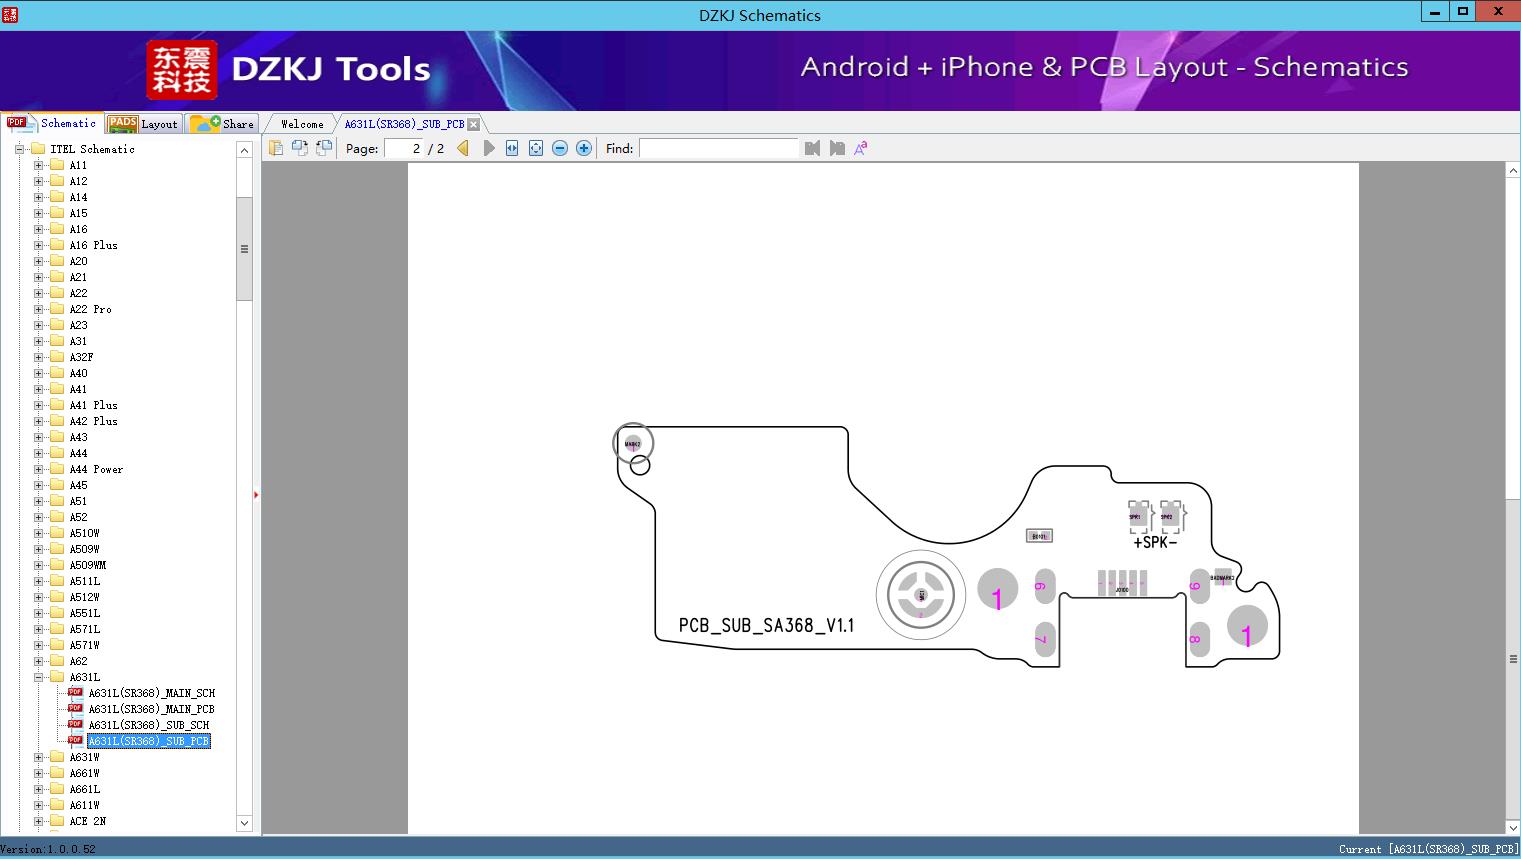Select the A571W folder
The image size is (1521, 859).
85,645
